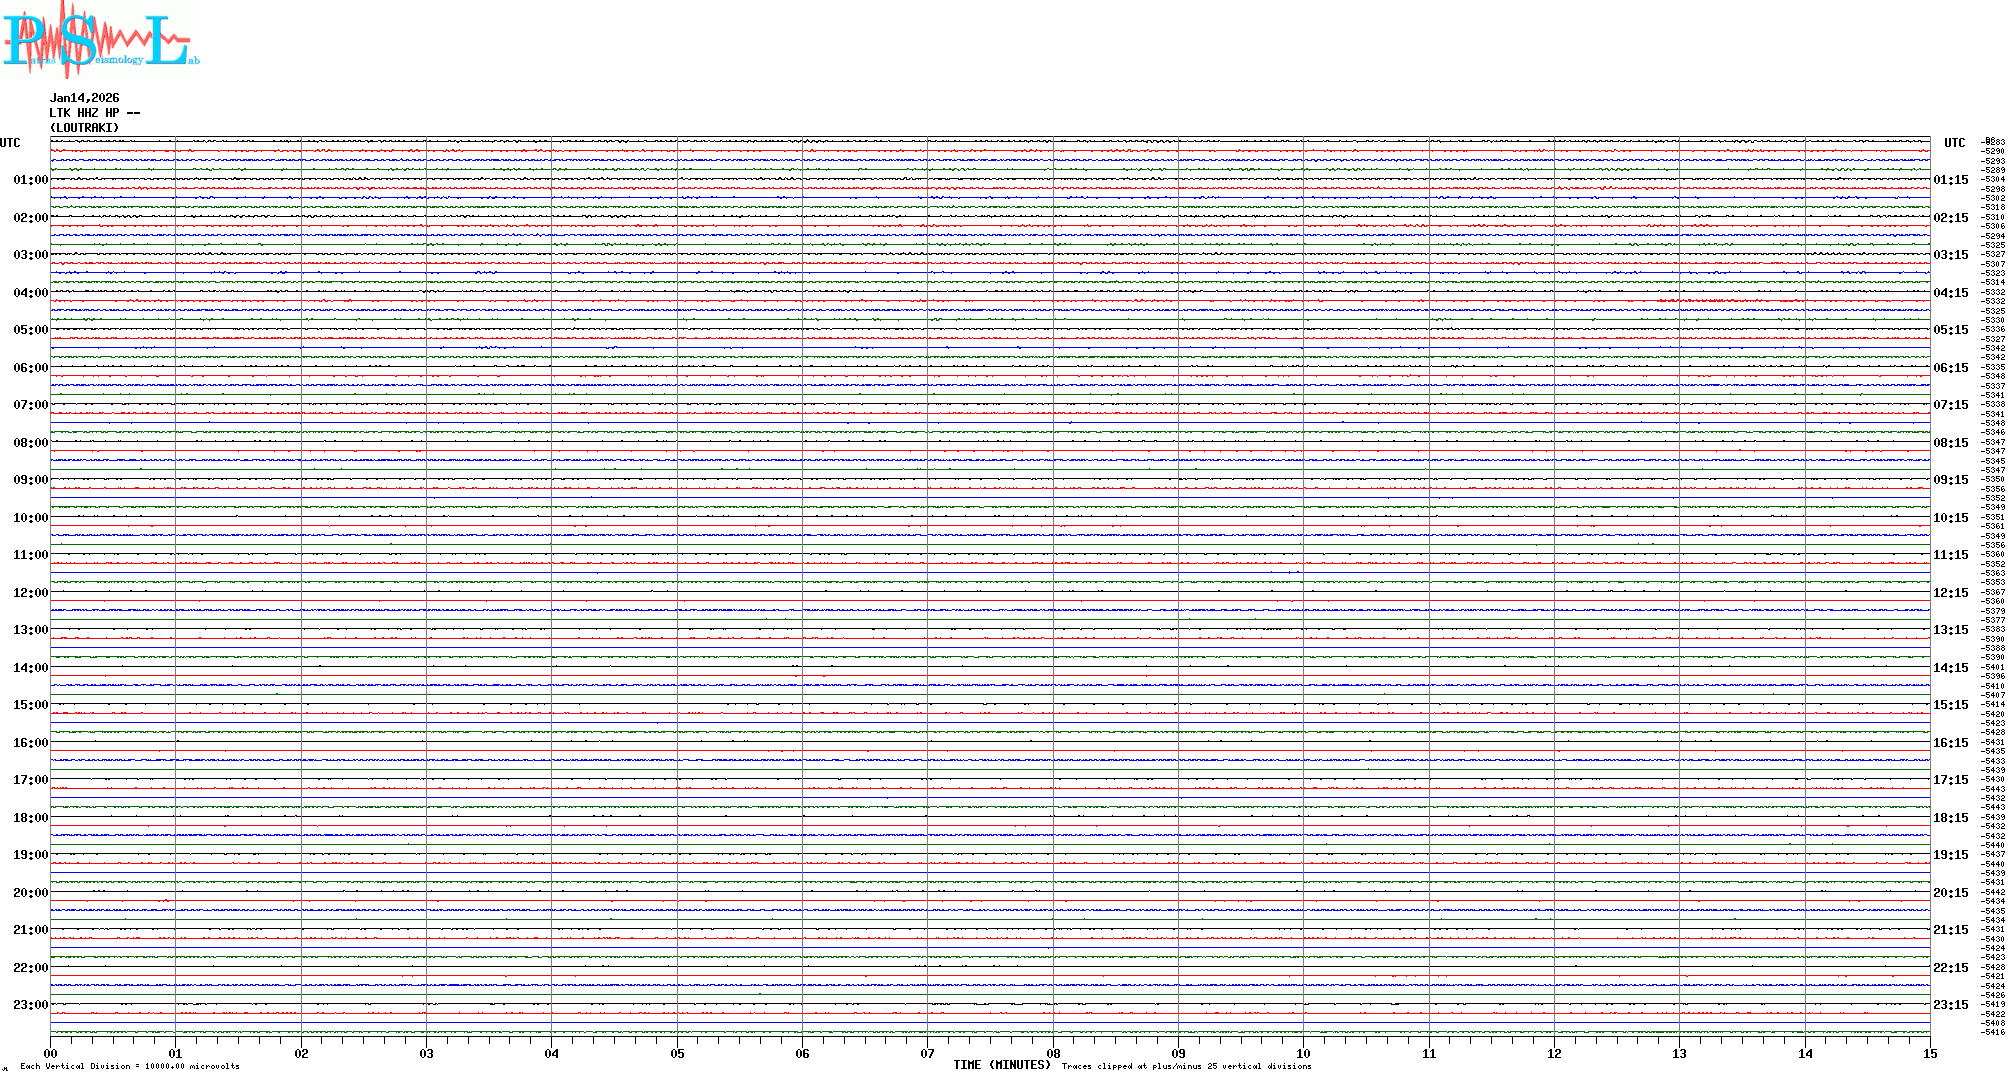Select the 12:00 hour label on left
Image resolution: width=2010 pixels, height=1080 pixels.
30,593
